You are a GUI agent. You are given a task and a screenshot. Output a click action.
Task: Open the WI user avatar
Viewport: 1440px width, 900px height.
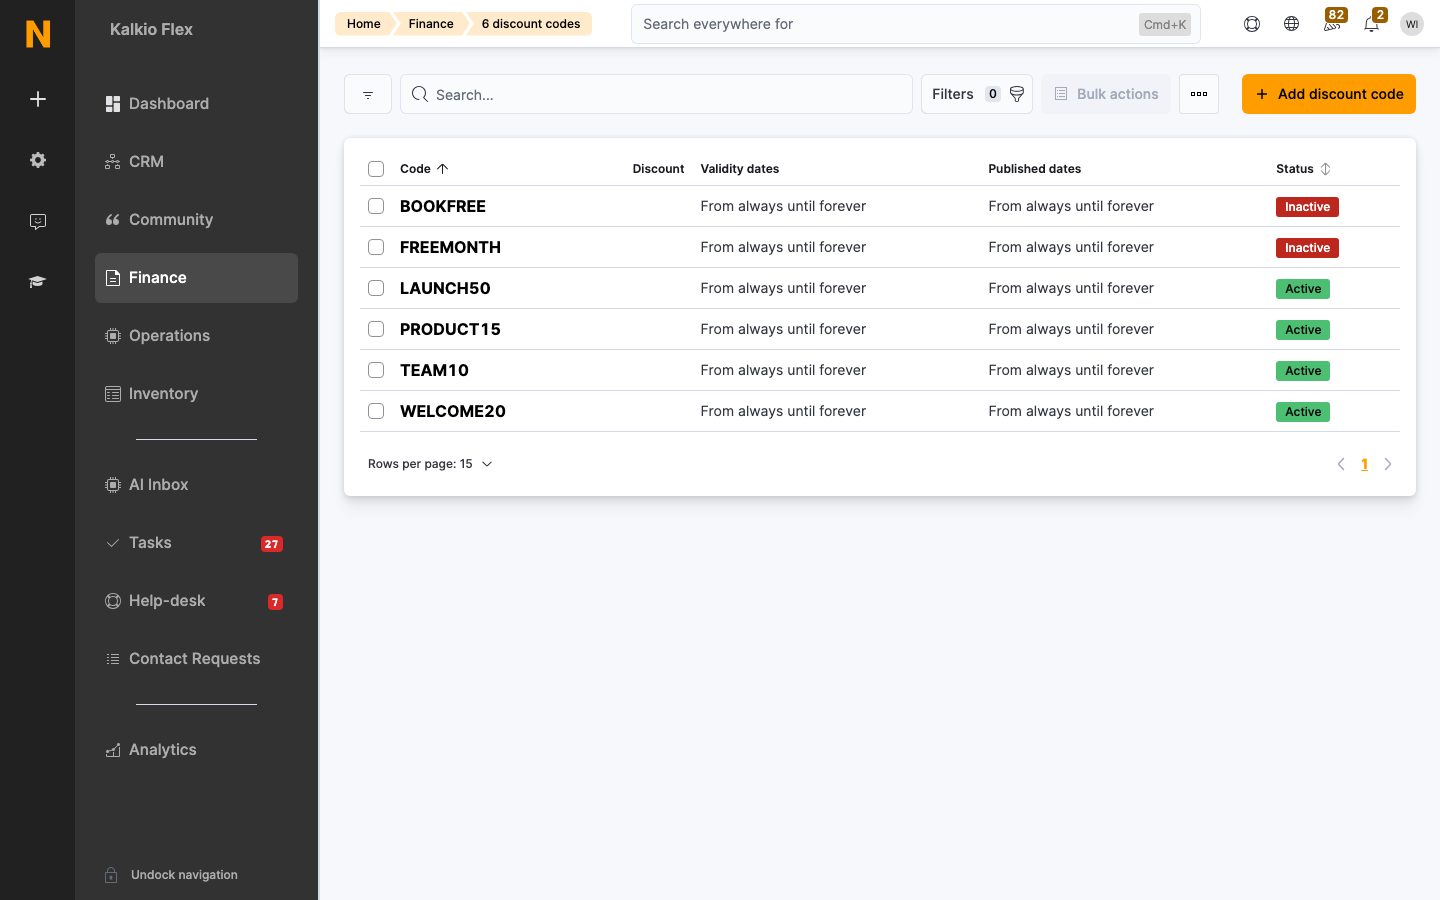[x=1412, y=24]
